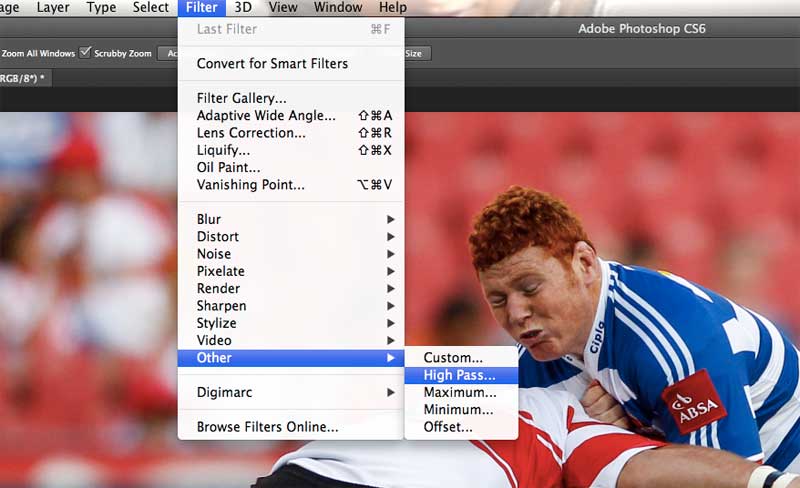Viewport: 800px width, 488px height.
Task: Open the Layer menu
Action: [x=53, y=7]
